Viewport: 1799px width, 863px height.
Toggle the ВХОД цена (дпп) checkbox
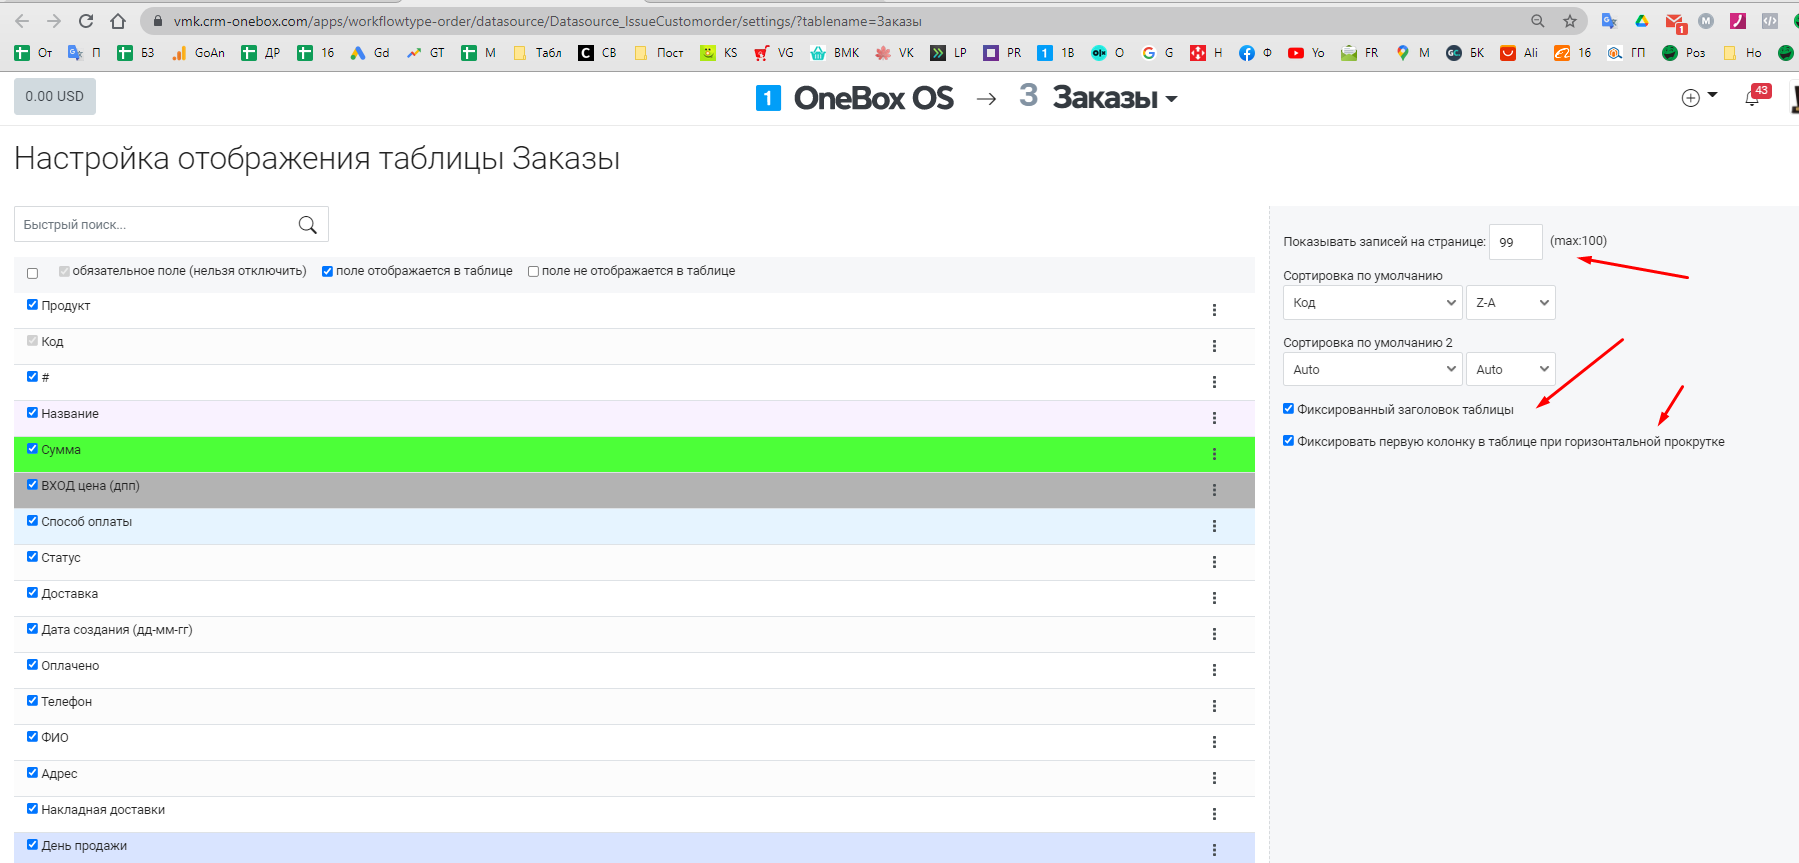[x=32, y=485]
